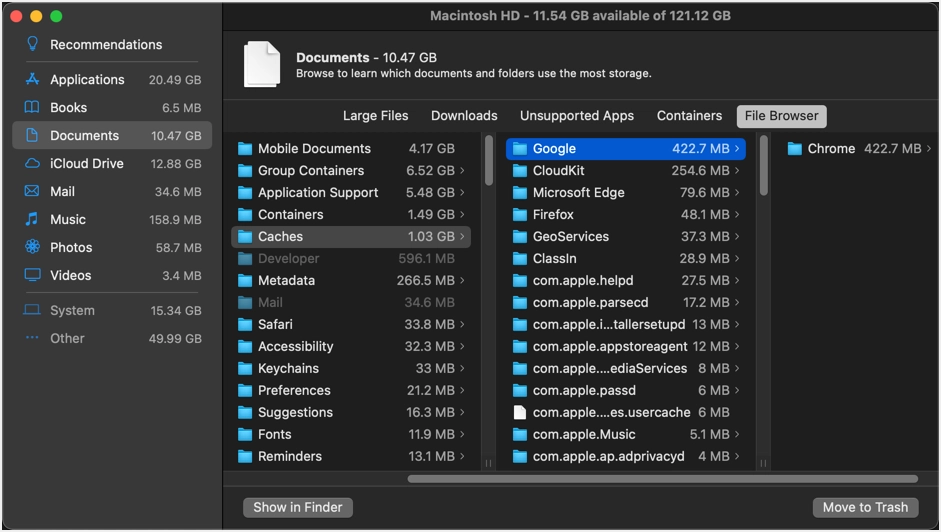
Task: Click the Books sidebar icon
Action: tap(32, 107)
